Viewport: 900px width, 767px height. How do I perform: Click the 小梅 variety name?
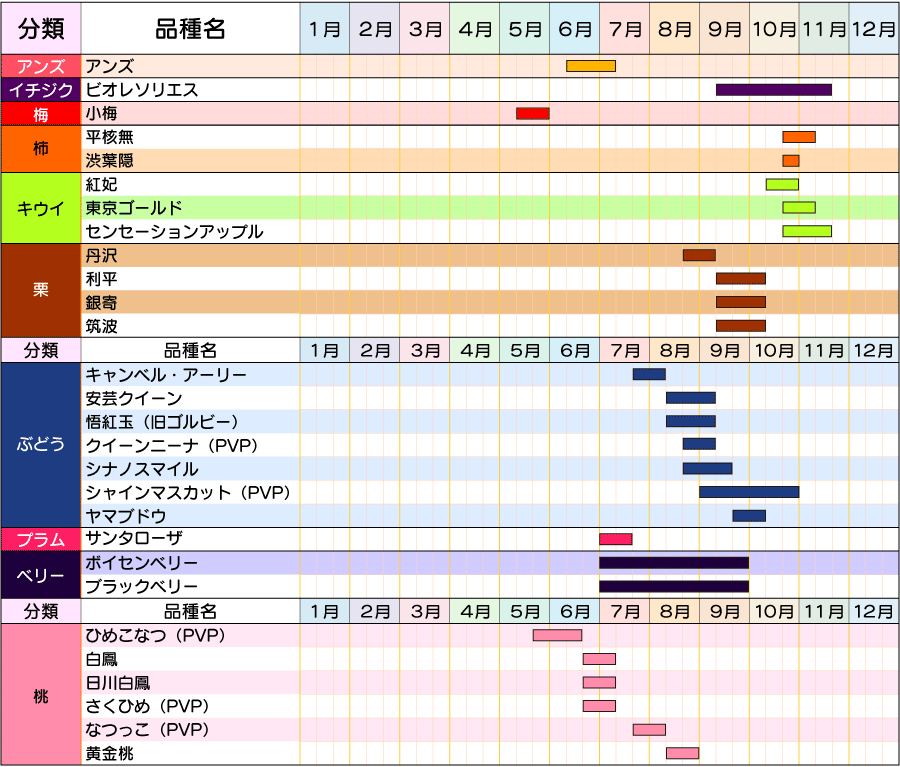(101, 113)
